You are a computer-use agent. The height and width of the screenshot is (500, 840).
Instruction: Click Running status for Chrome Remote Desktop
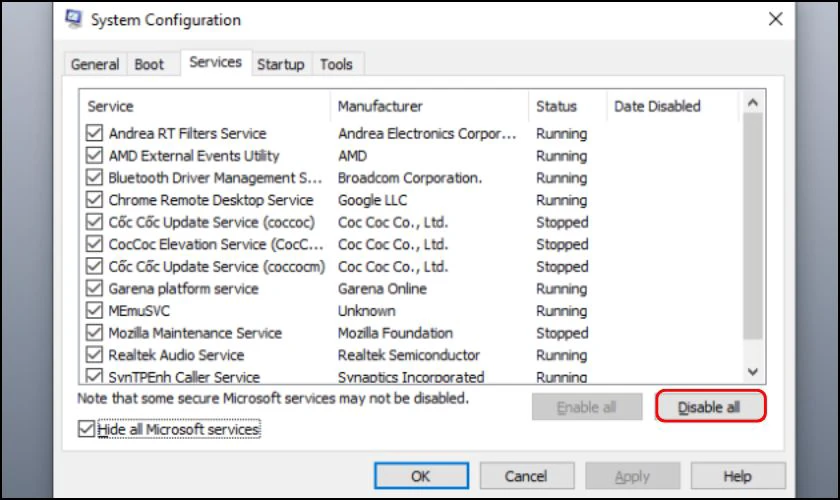(x=561, y=200)
